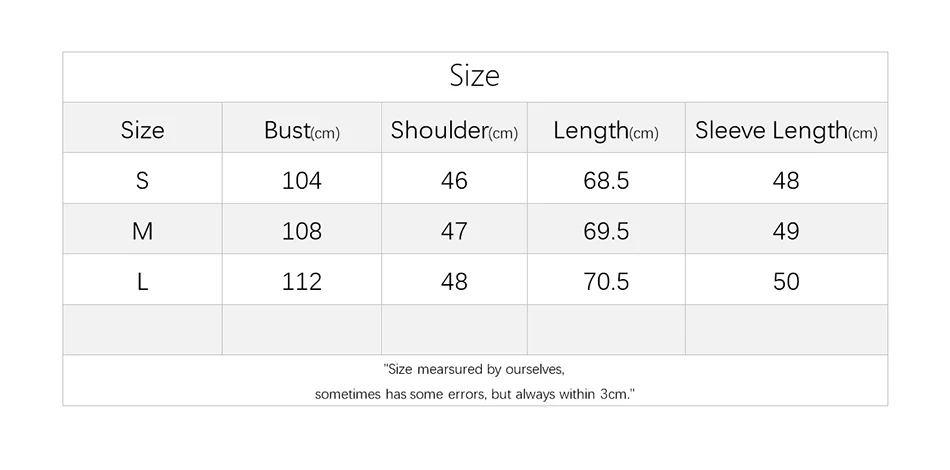Select the shoulder value 47
Image resolution: width=950 pixels, height=470 pixels.
point(454,231)
